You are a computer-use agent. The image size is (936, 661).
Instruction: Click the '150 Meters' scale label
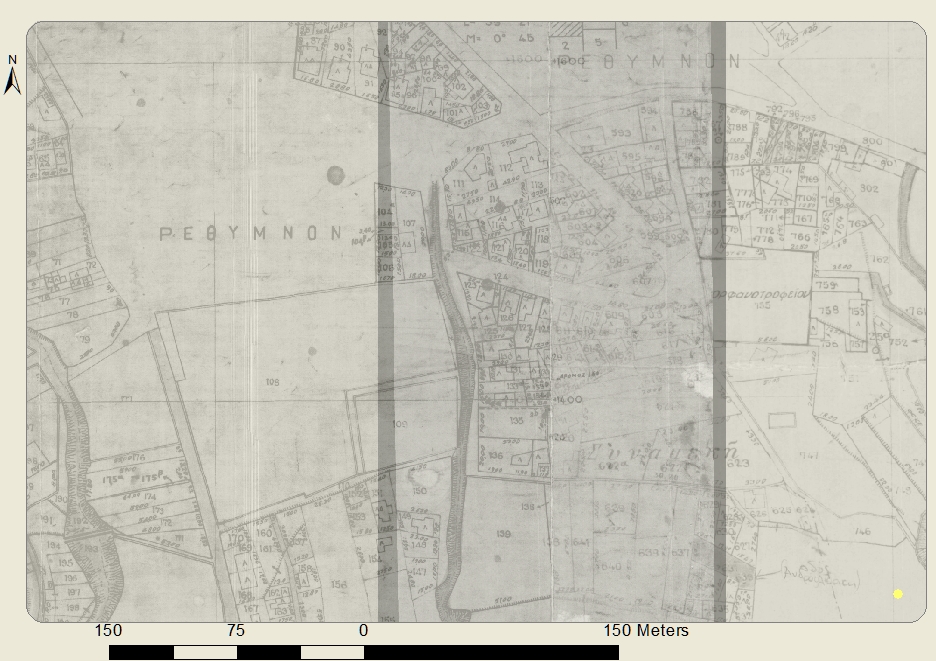[x=645, y=631]
